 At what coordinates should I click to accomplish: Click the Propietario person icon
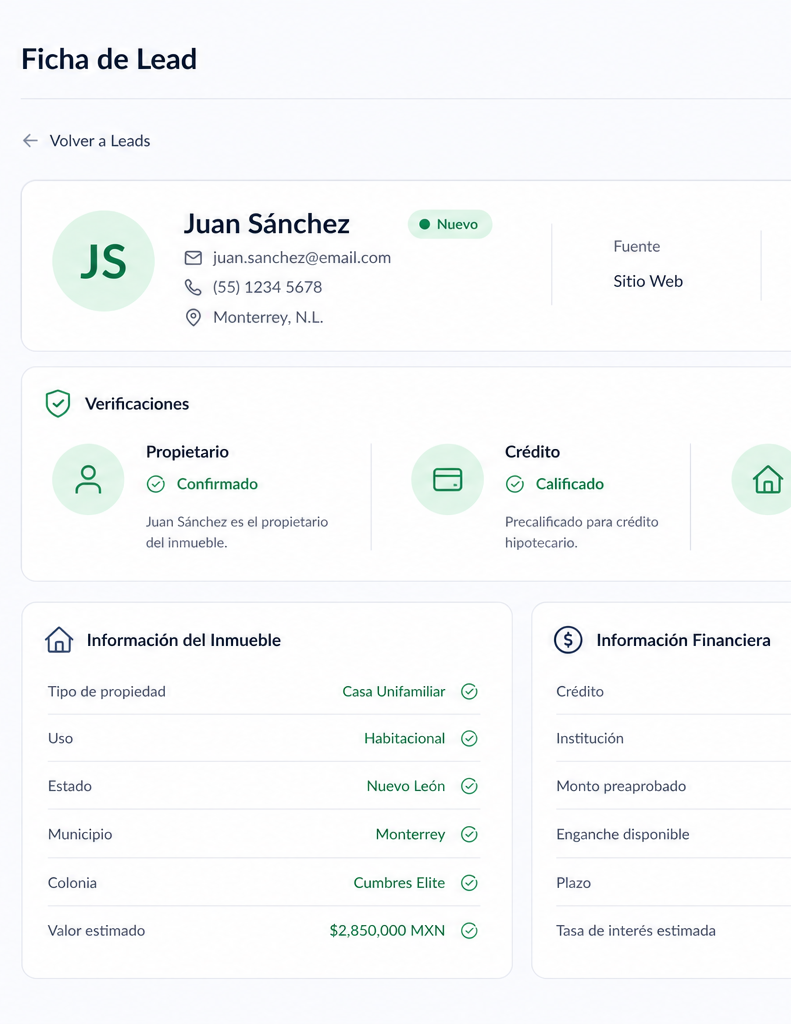(88, 479)
